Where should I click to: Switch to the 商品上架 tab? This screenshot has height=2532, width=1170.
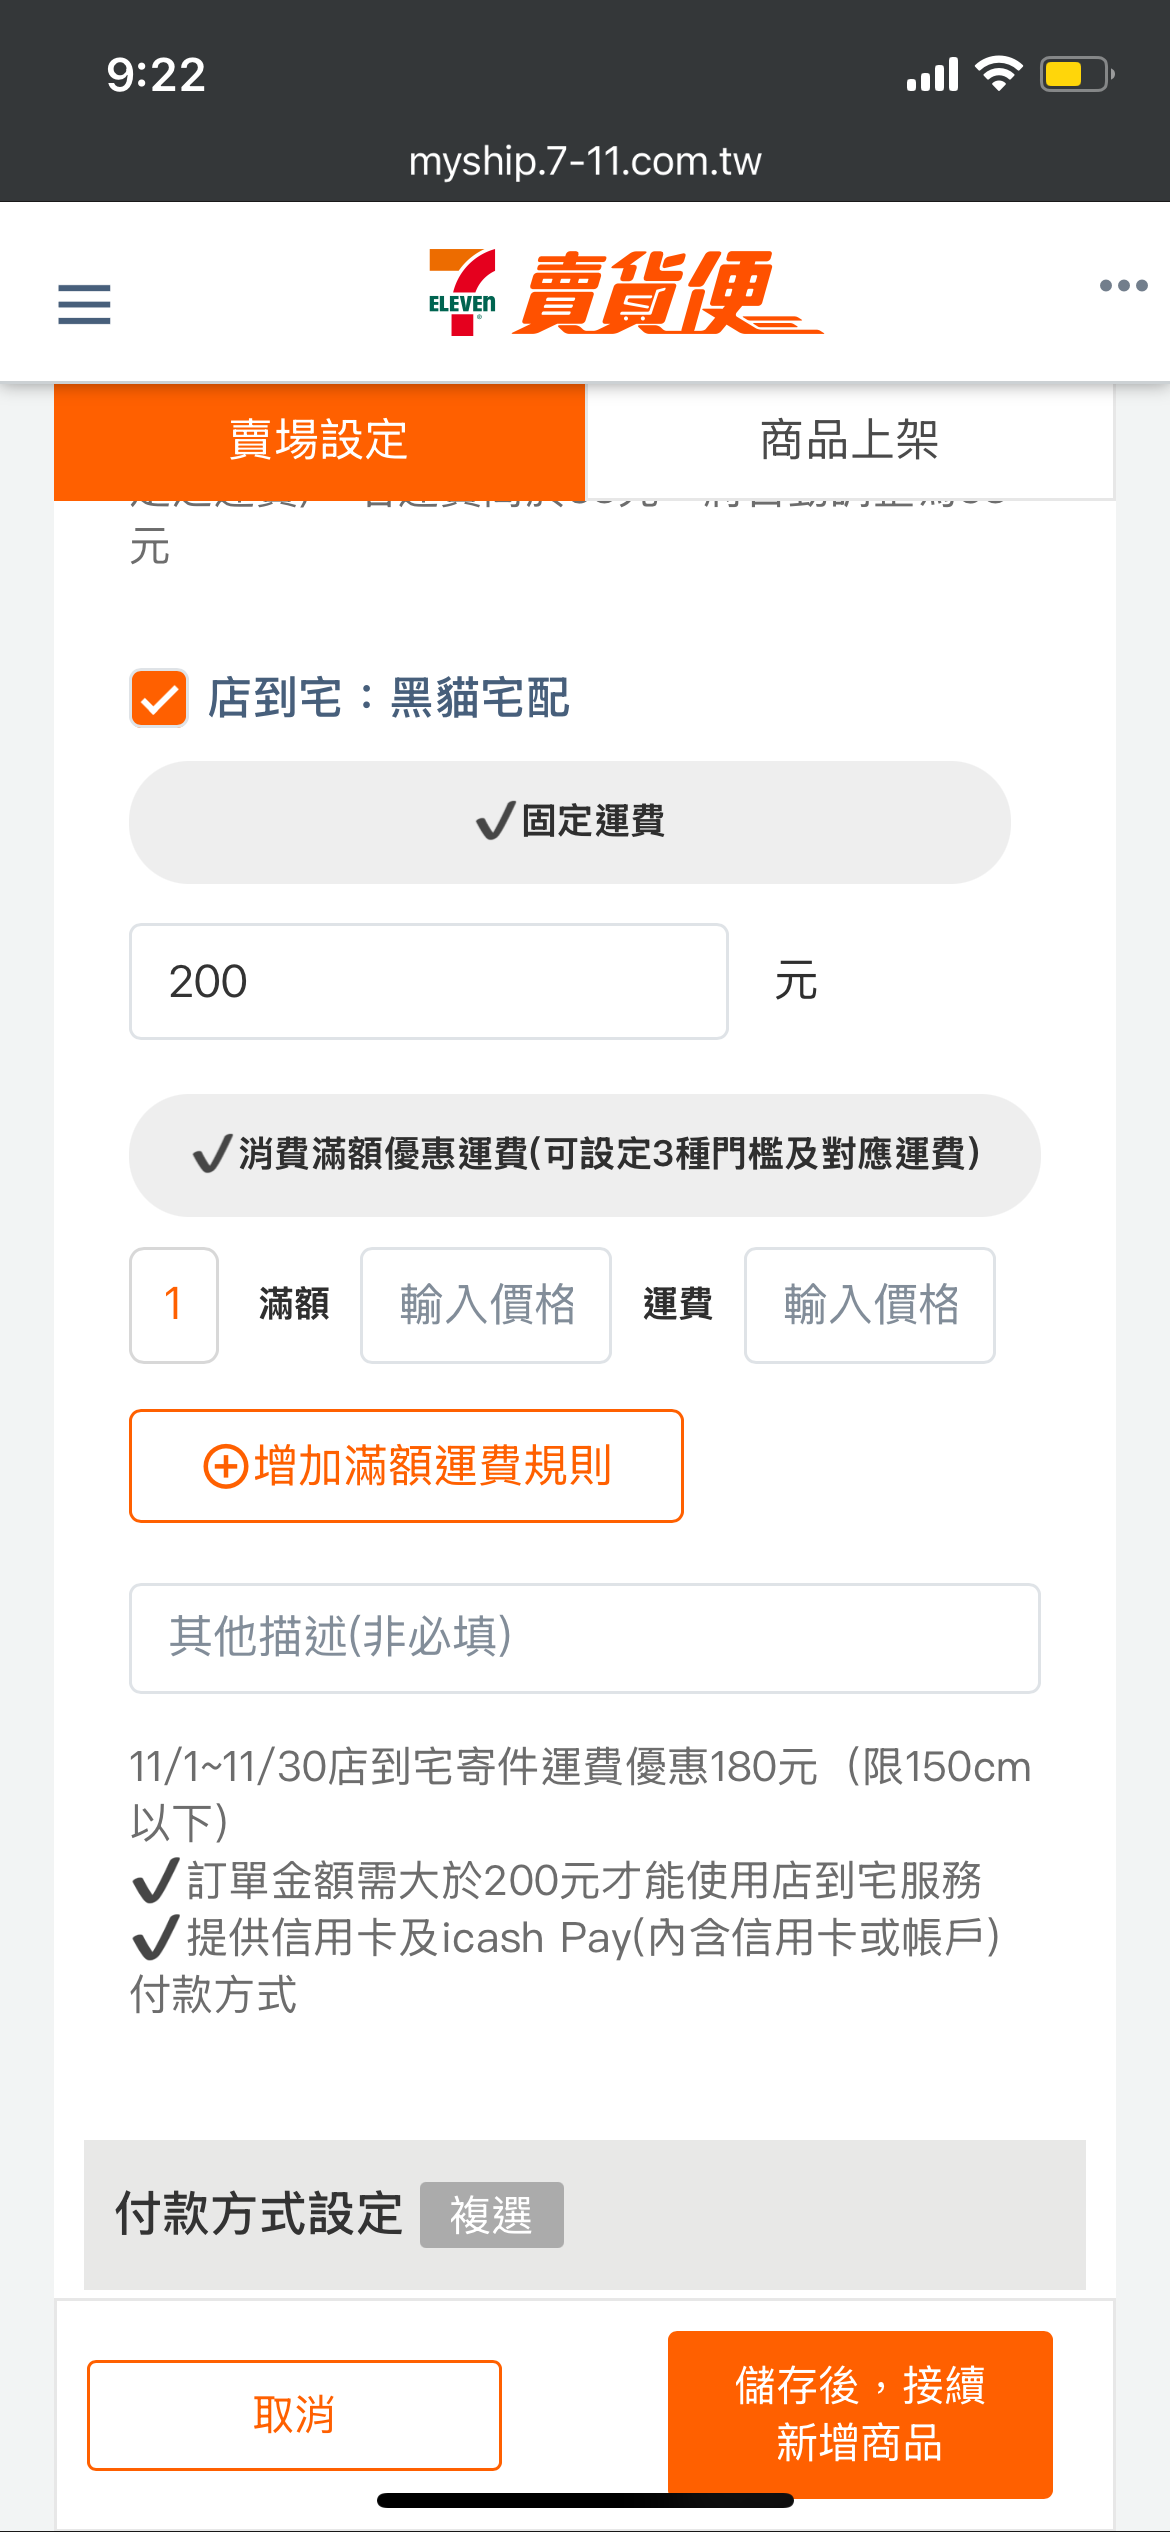click(849, 441)
